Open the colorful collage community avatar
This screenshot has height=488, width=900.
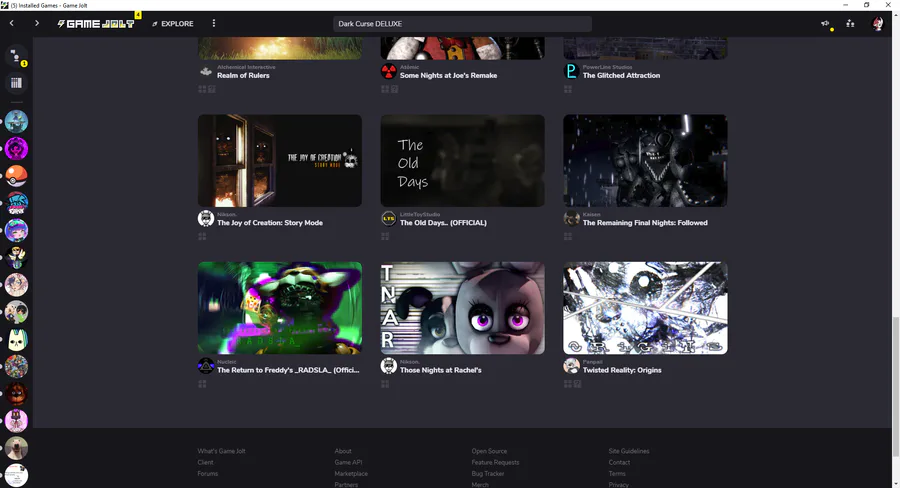[16, 366]
